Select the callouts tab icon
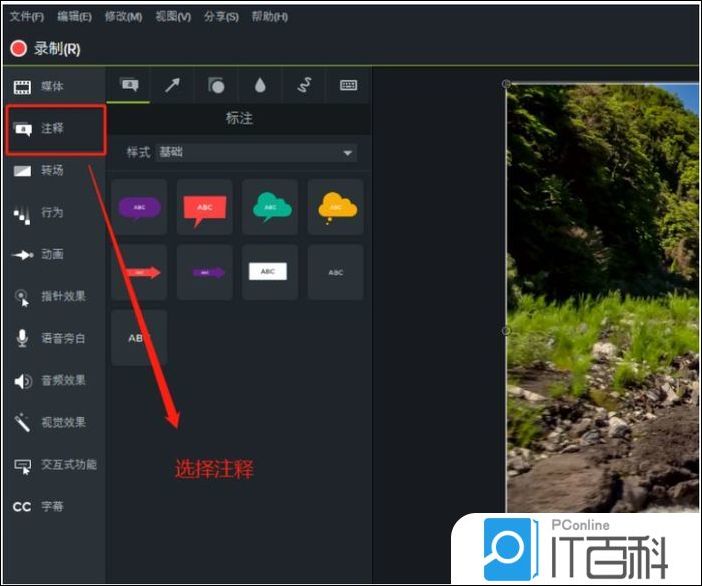This screenshot has width=702, height=586. coord(129,85)
